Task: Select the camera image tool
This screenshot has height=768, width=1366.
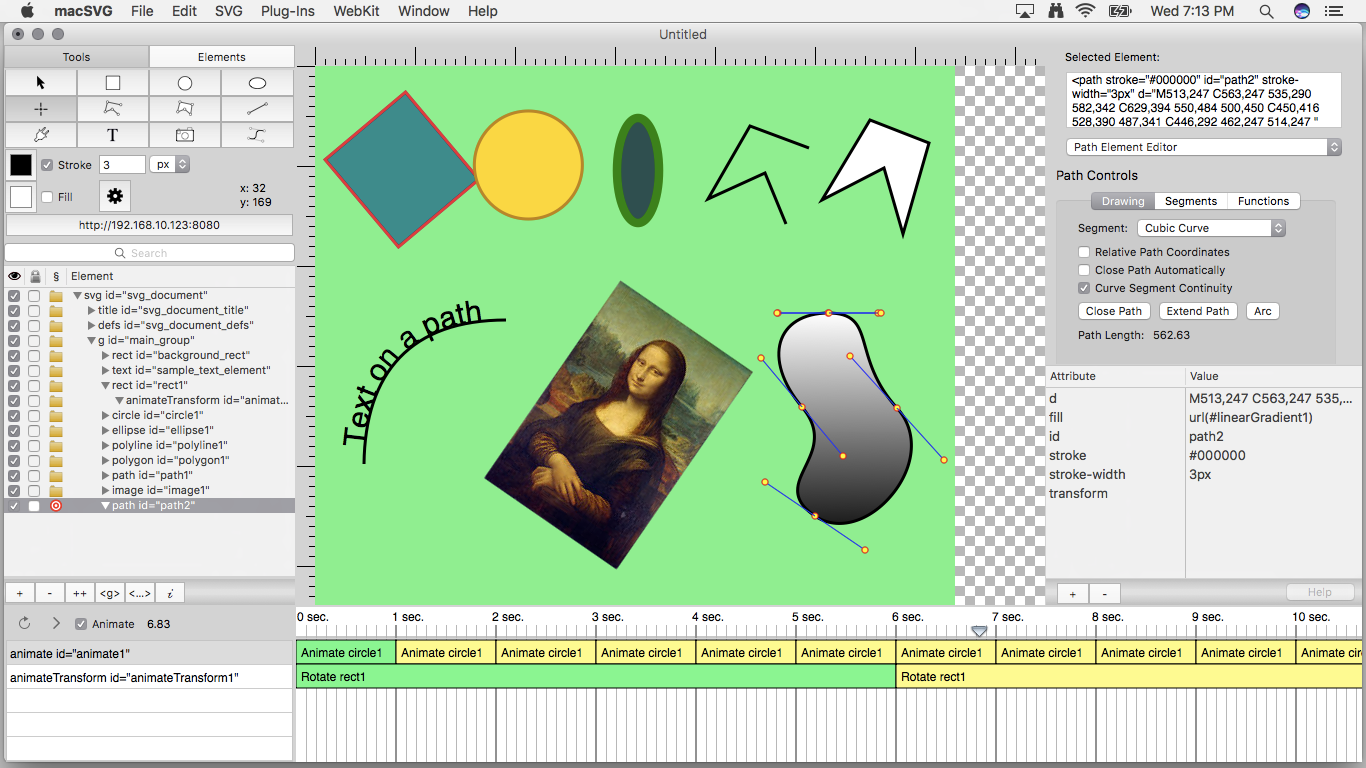Action: [x=185, y=135]
